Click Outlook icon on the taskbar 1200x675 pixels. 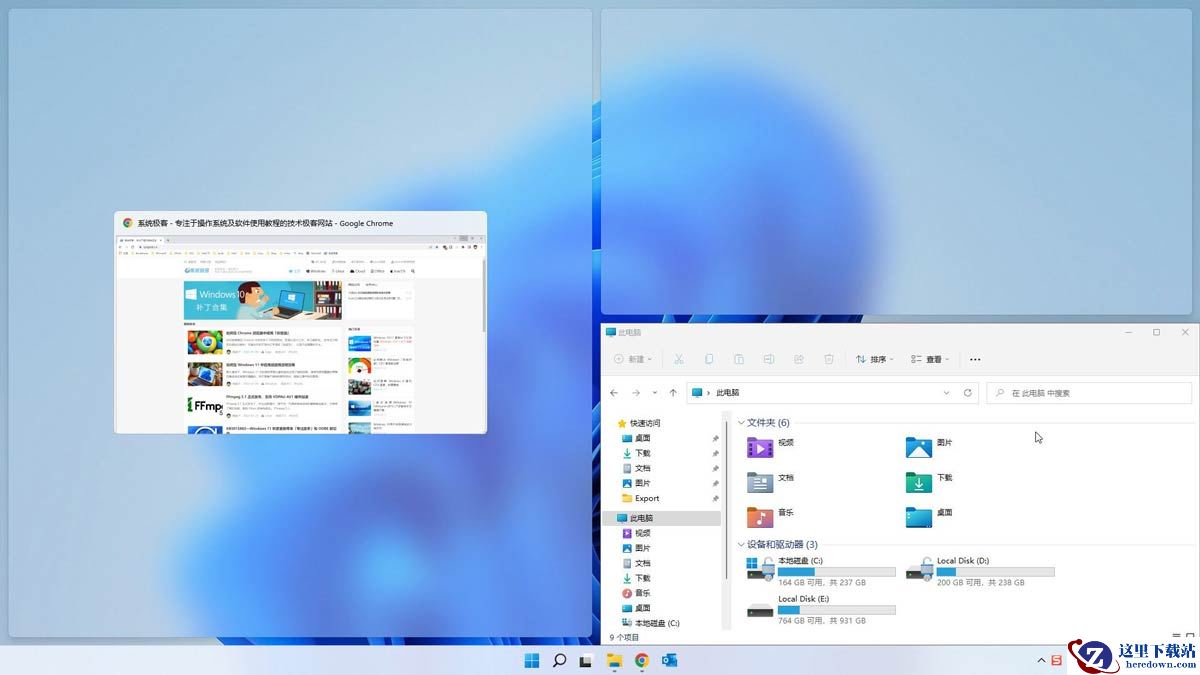(669, 660)
